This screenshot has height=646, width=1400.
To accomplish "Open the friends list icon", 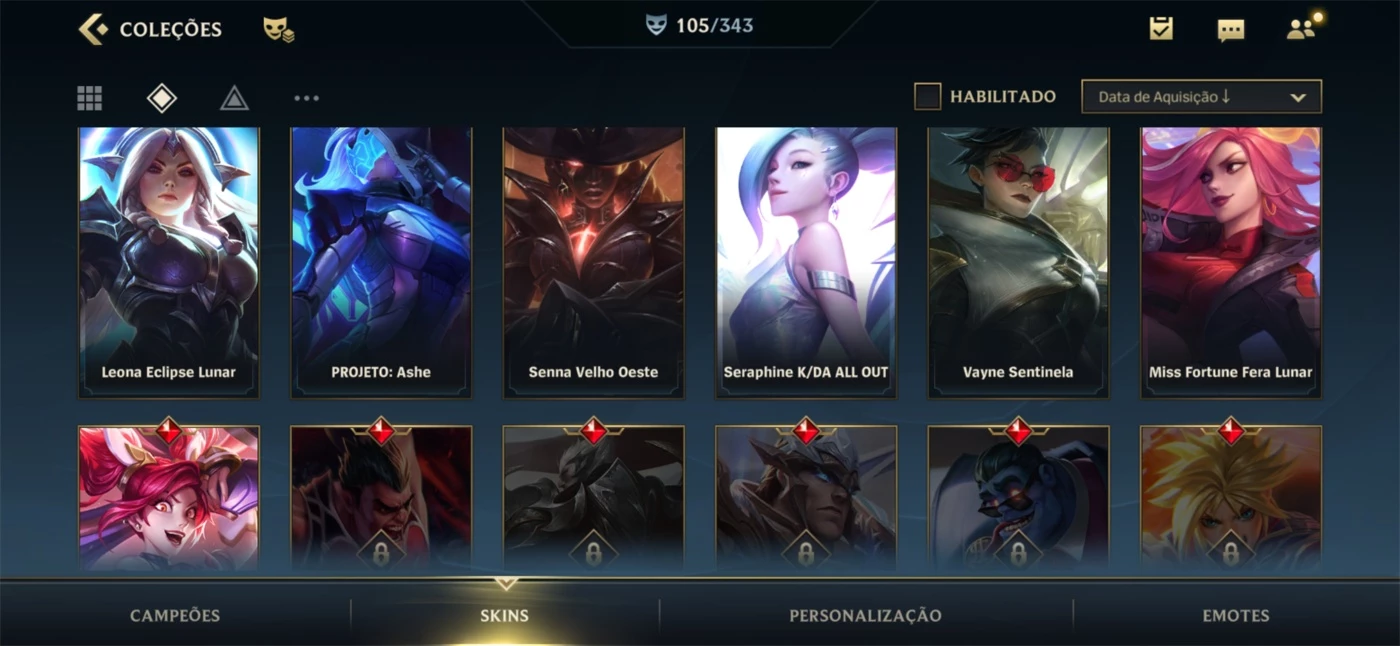I will (x=1301, y=29).
